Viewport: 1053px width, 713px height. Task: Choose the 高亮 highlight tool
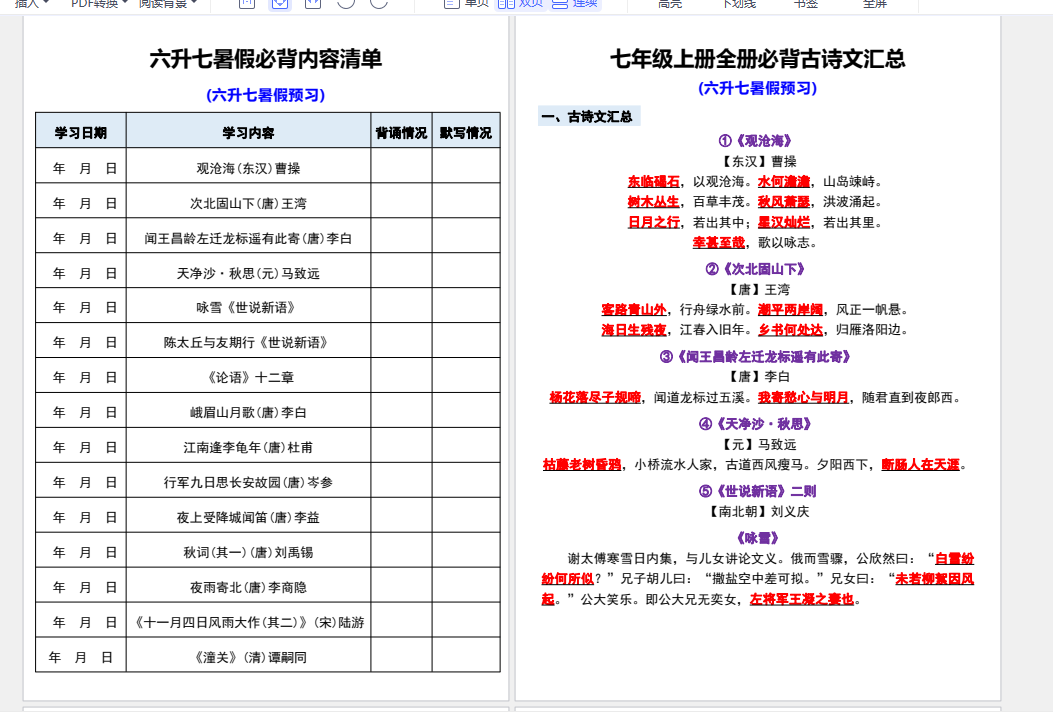click(x=670, y=3)
